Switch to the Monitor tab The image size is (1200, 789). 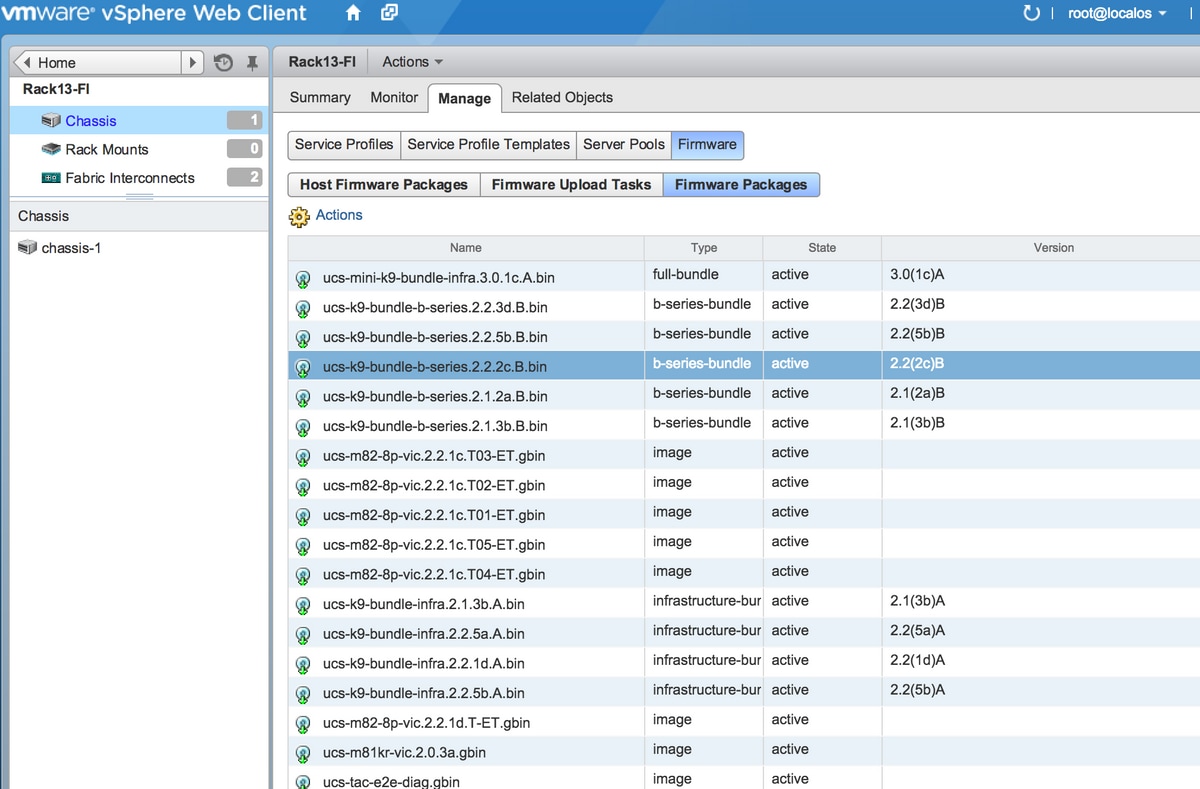tap(394, 98)
